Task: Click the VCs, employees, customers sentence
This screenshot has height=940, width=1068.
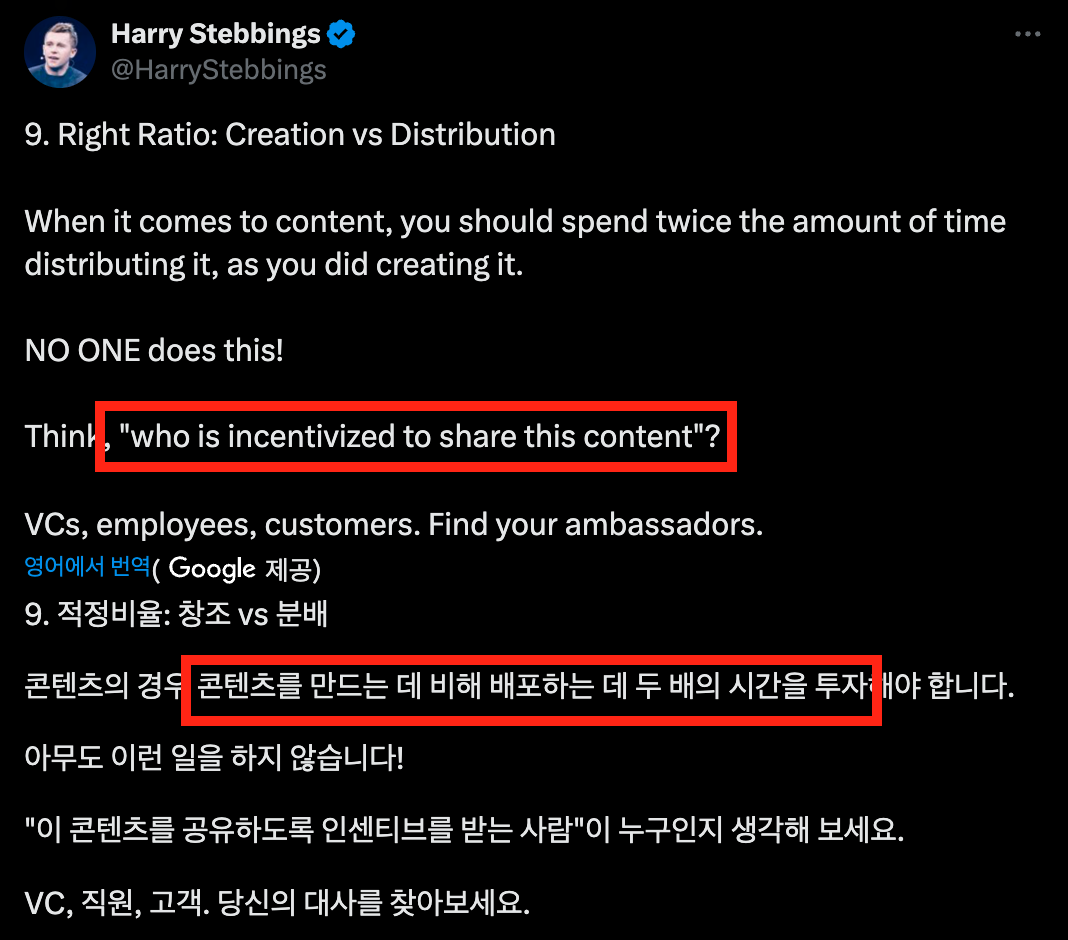Action: 394,523
